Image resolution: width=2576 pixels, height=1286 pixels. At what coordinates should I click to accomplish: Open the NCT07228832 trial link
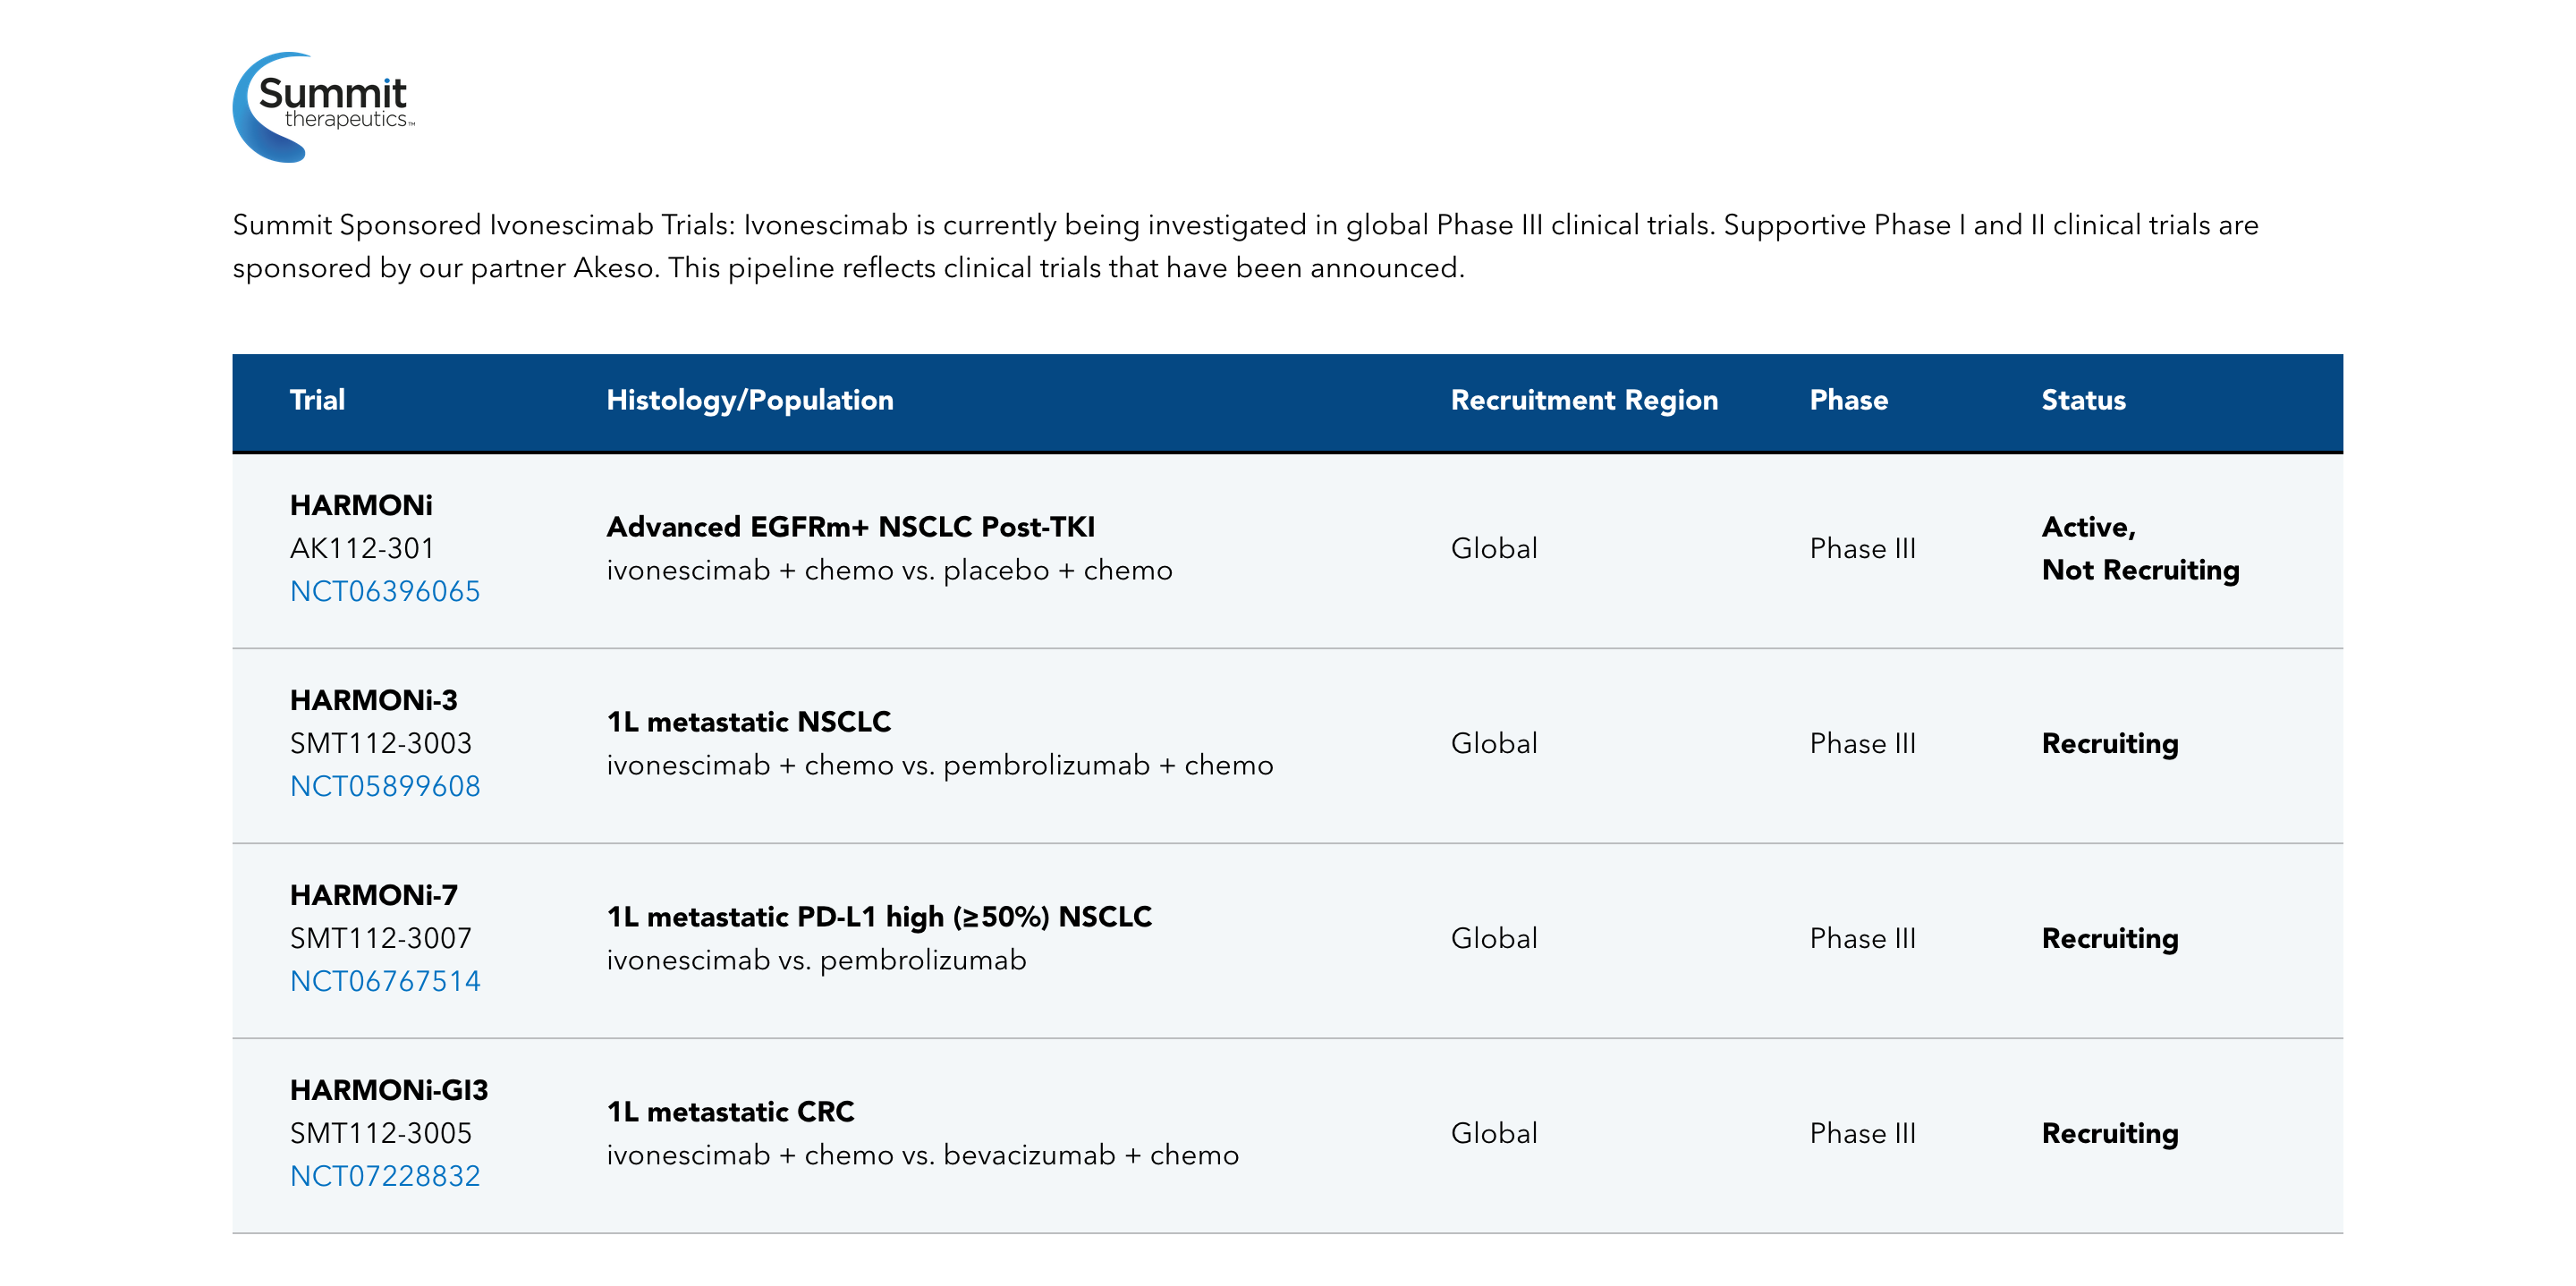384,1176
